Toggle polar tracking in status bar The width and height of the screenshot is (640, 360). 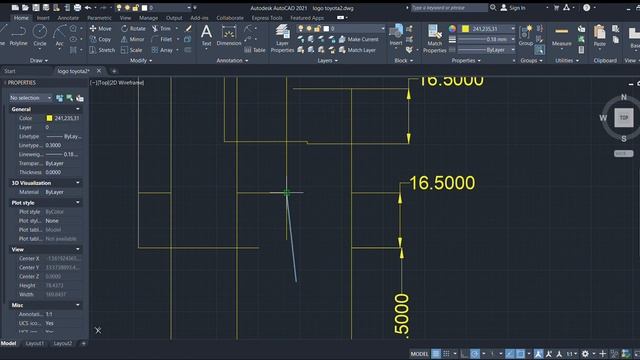pos(475,353)
